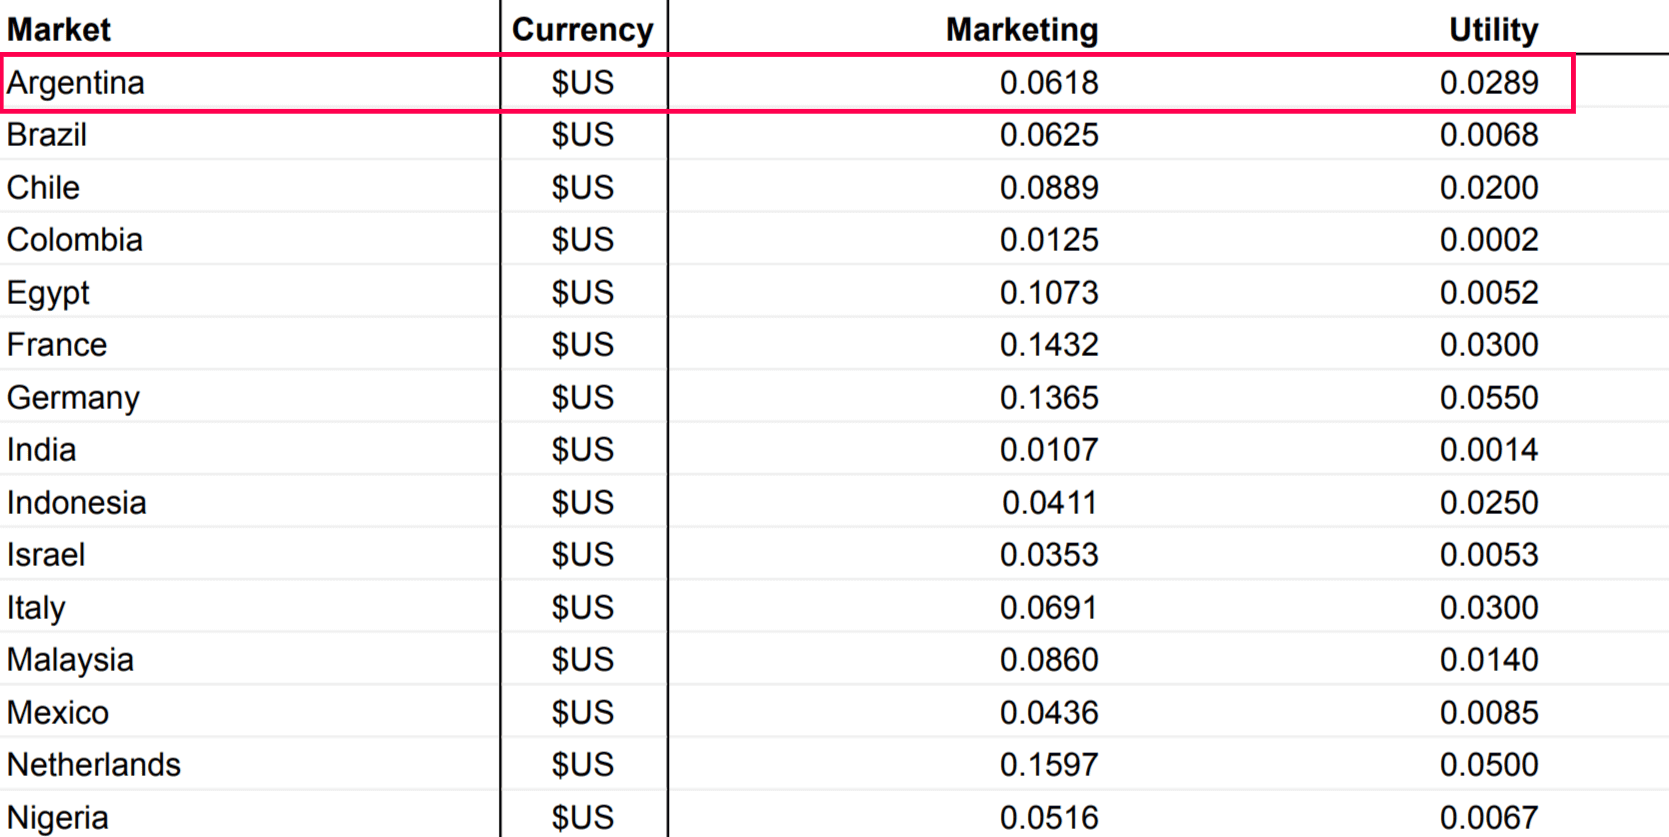Select India's marketing rate 0.0107

pyautogui.click(x=1049, y=450)
